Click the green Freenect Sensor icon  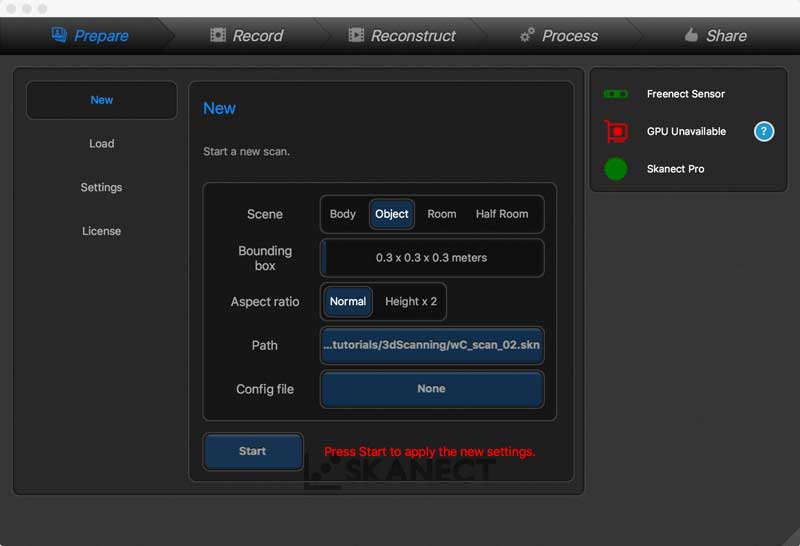coord(616,94)
